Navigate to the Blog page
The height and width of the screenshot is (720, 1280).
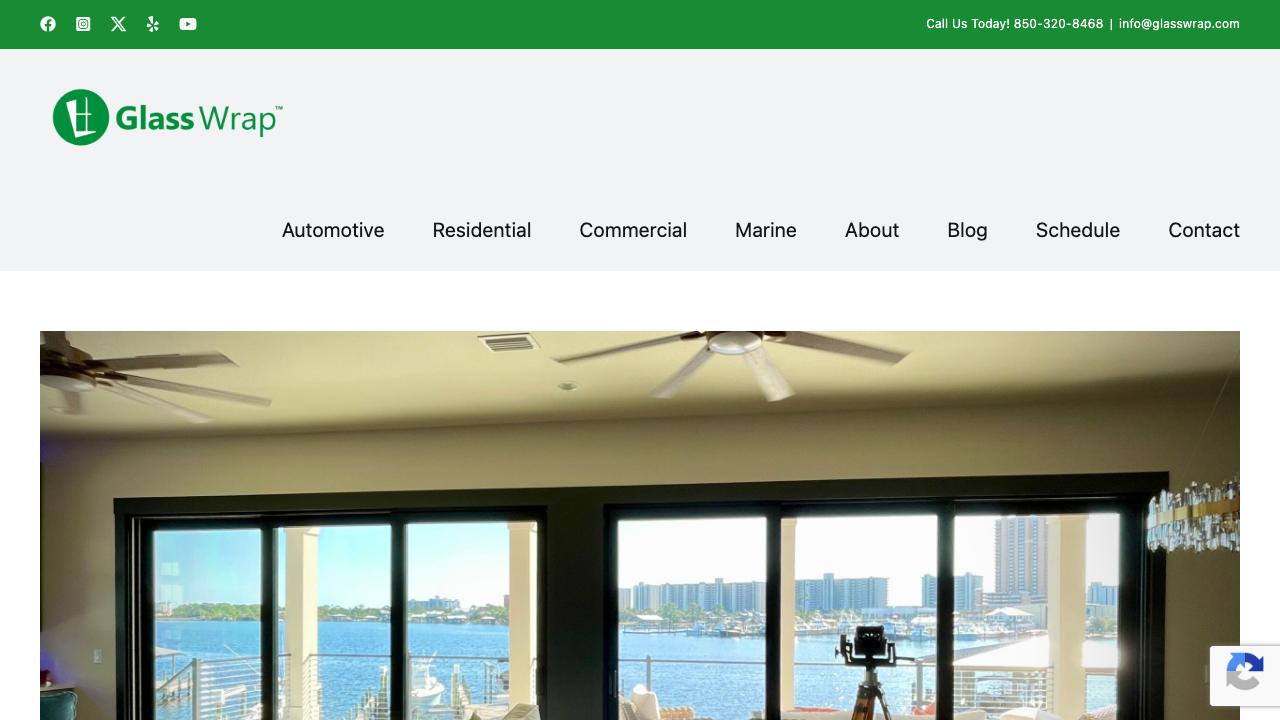coord(967,230)
